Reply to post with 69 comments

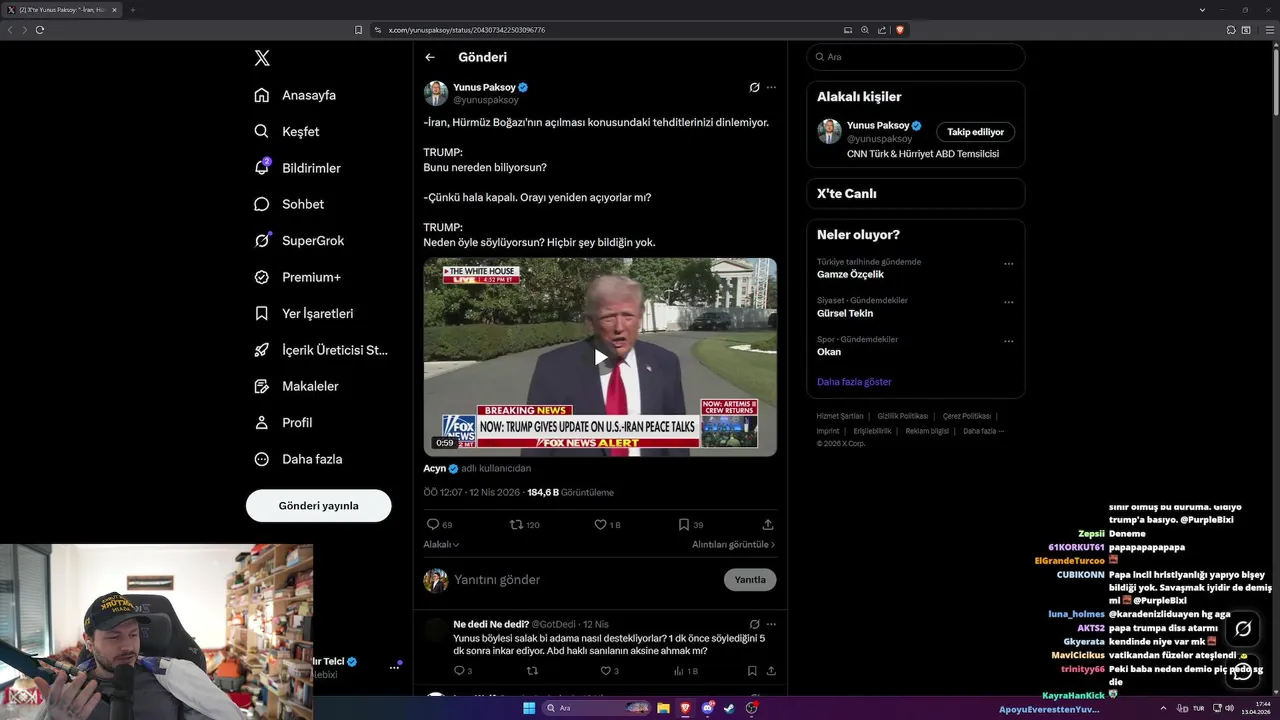click(439, 524)
